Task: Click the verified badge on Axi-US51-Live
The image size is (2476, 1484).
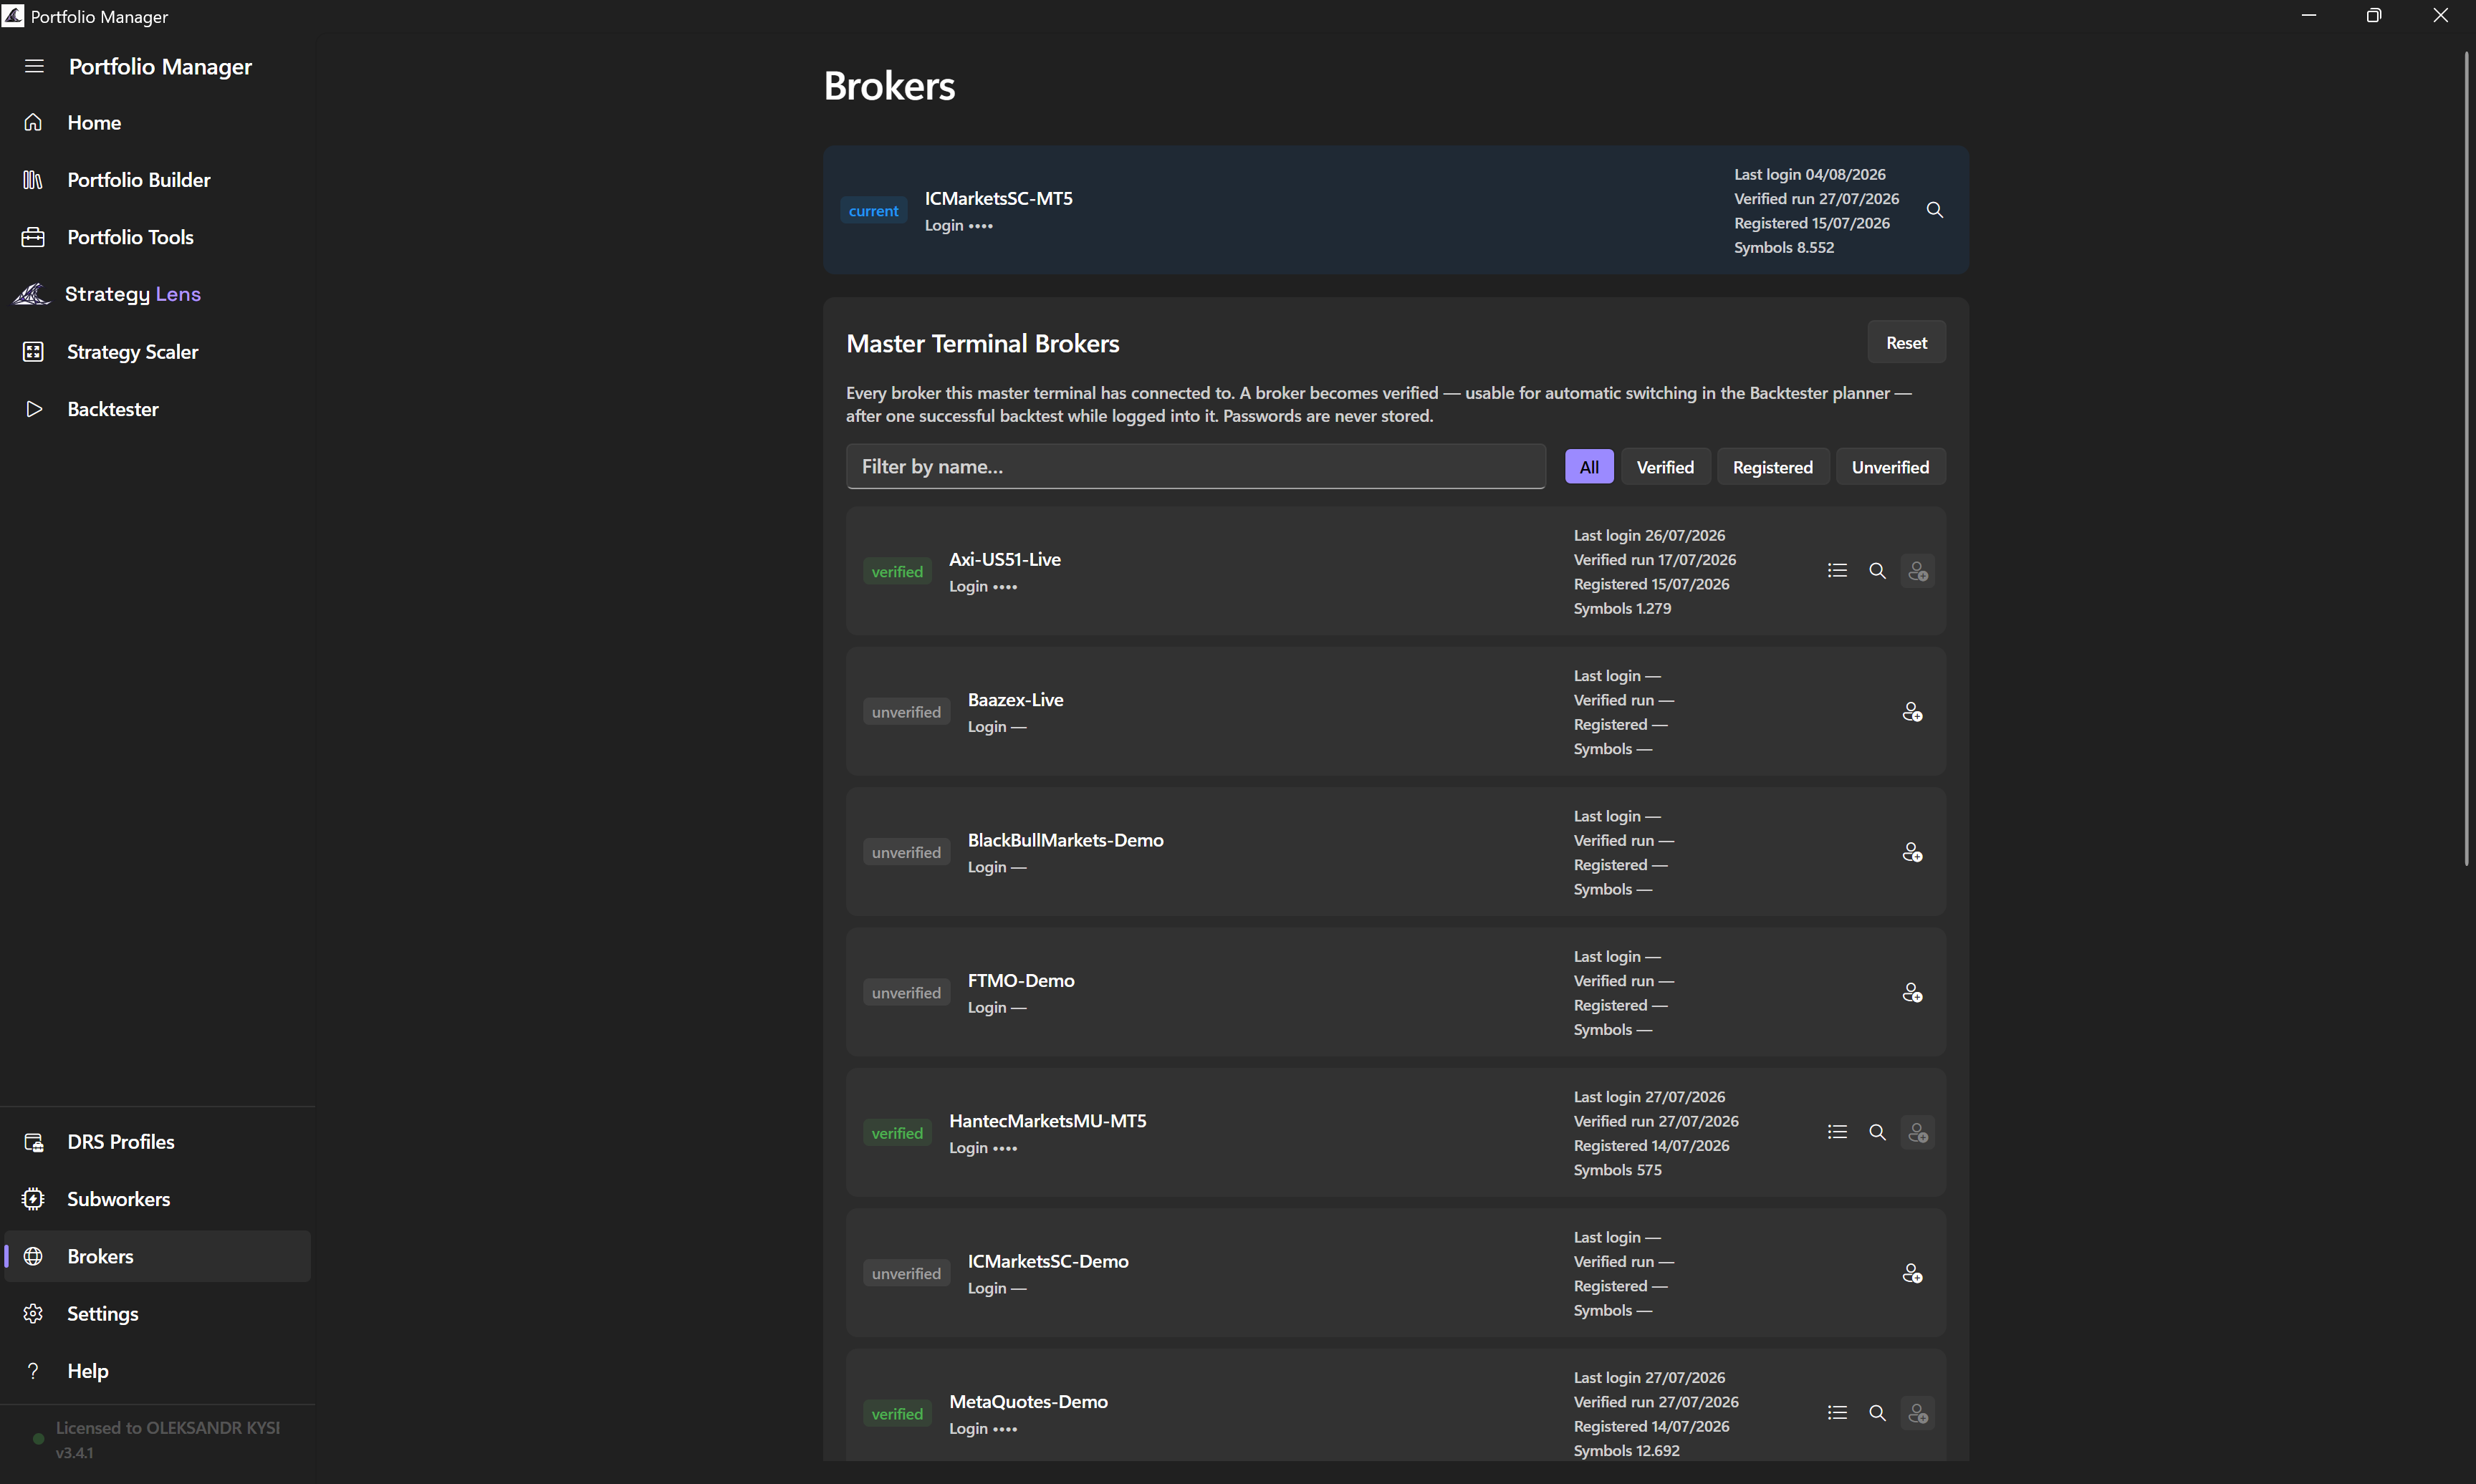Action: [x=897, y=572]
